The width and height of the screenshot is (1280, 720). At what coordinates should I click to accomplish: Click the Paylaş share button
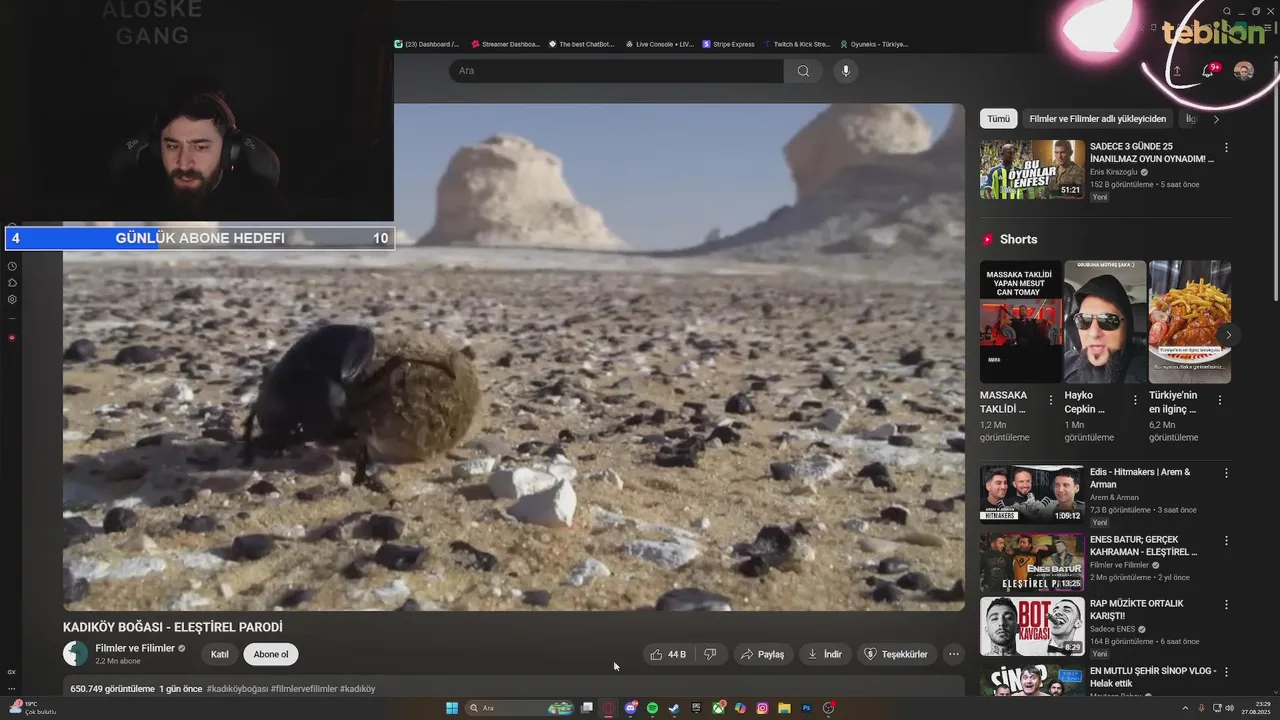tap(762, 654)
